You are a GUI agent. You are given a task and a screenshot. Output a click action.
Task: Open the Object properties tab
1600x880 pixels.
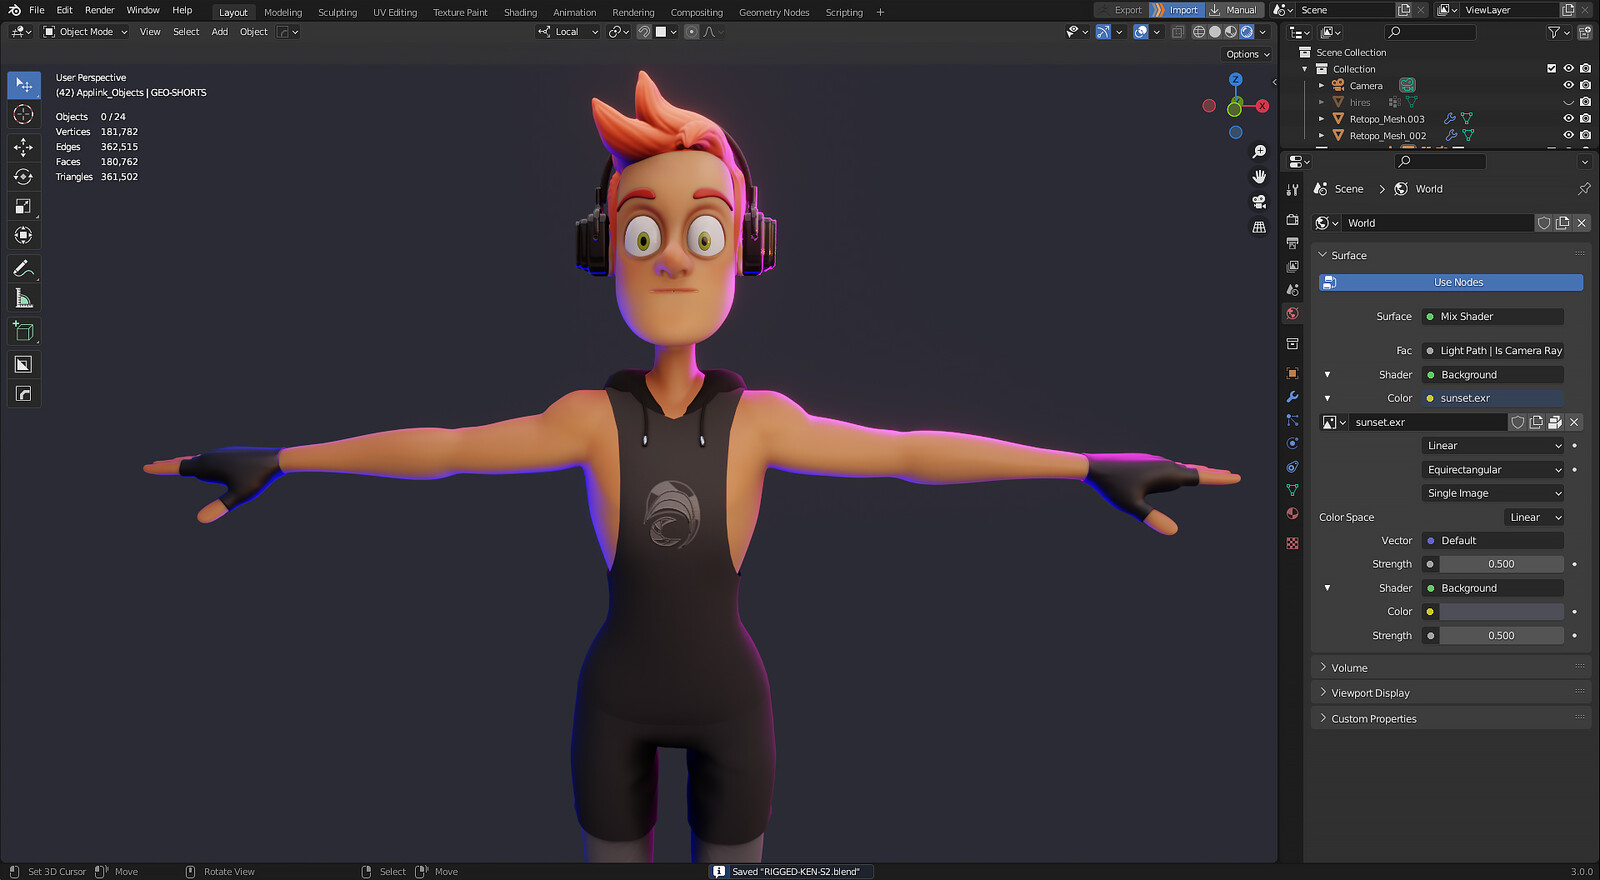tap(1293, 373)
